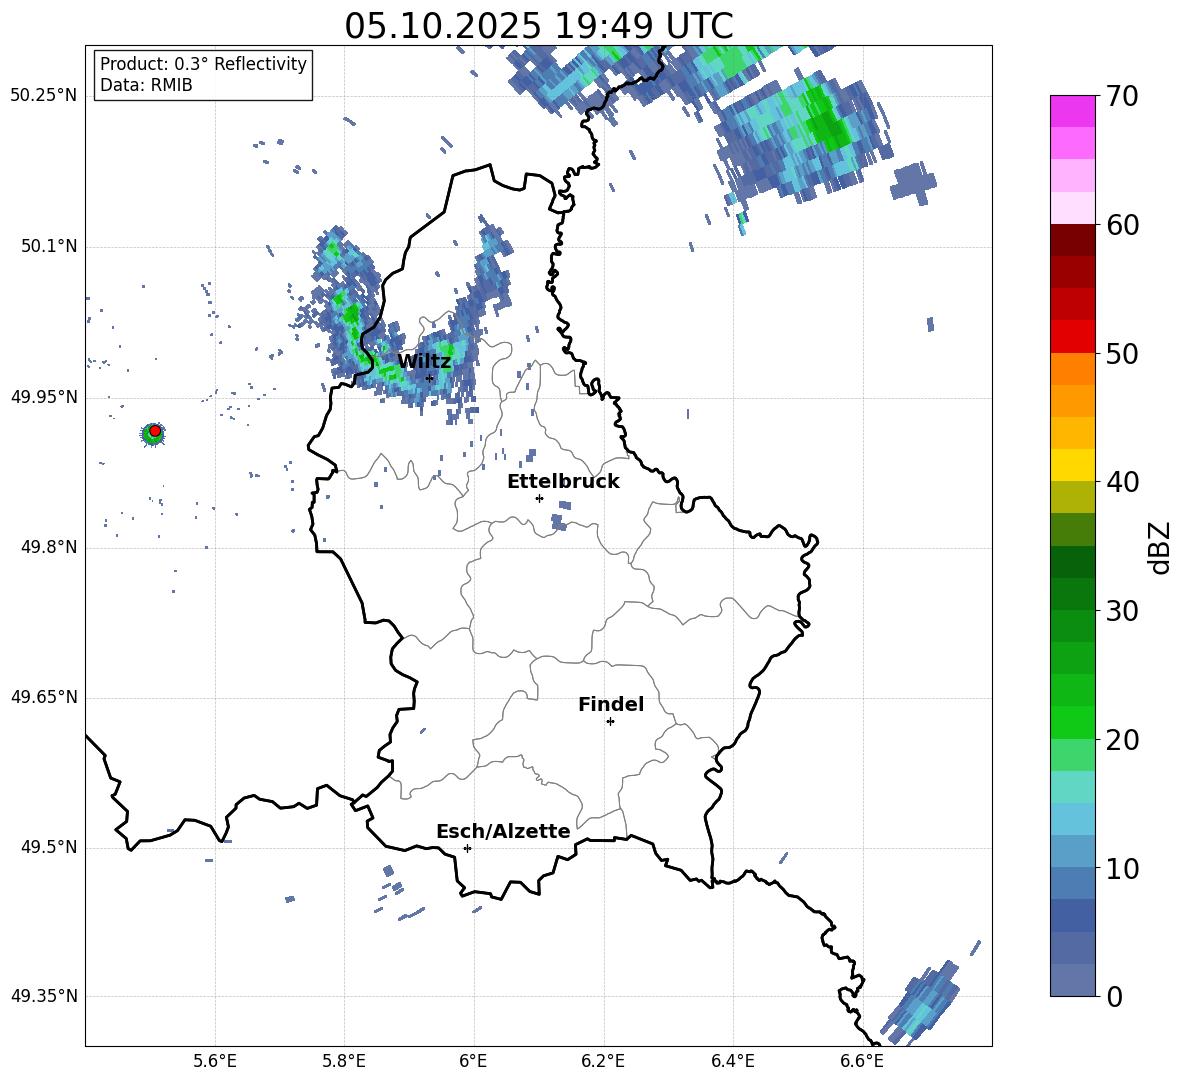Select the Ettelbruck city label

point(563,482)
